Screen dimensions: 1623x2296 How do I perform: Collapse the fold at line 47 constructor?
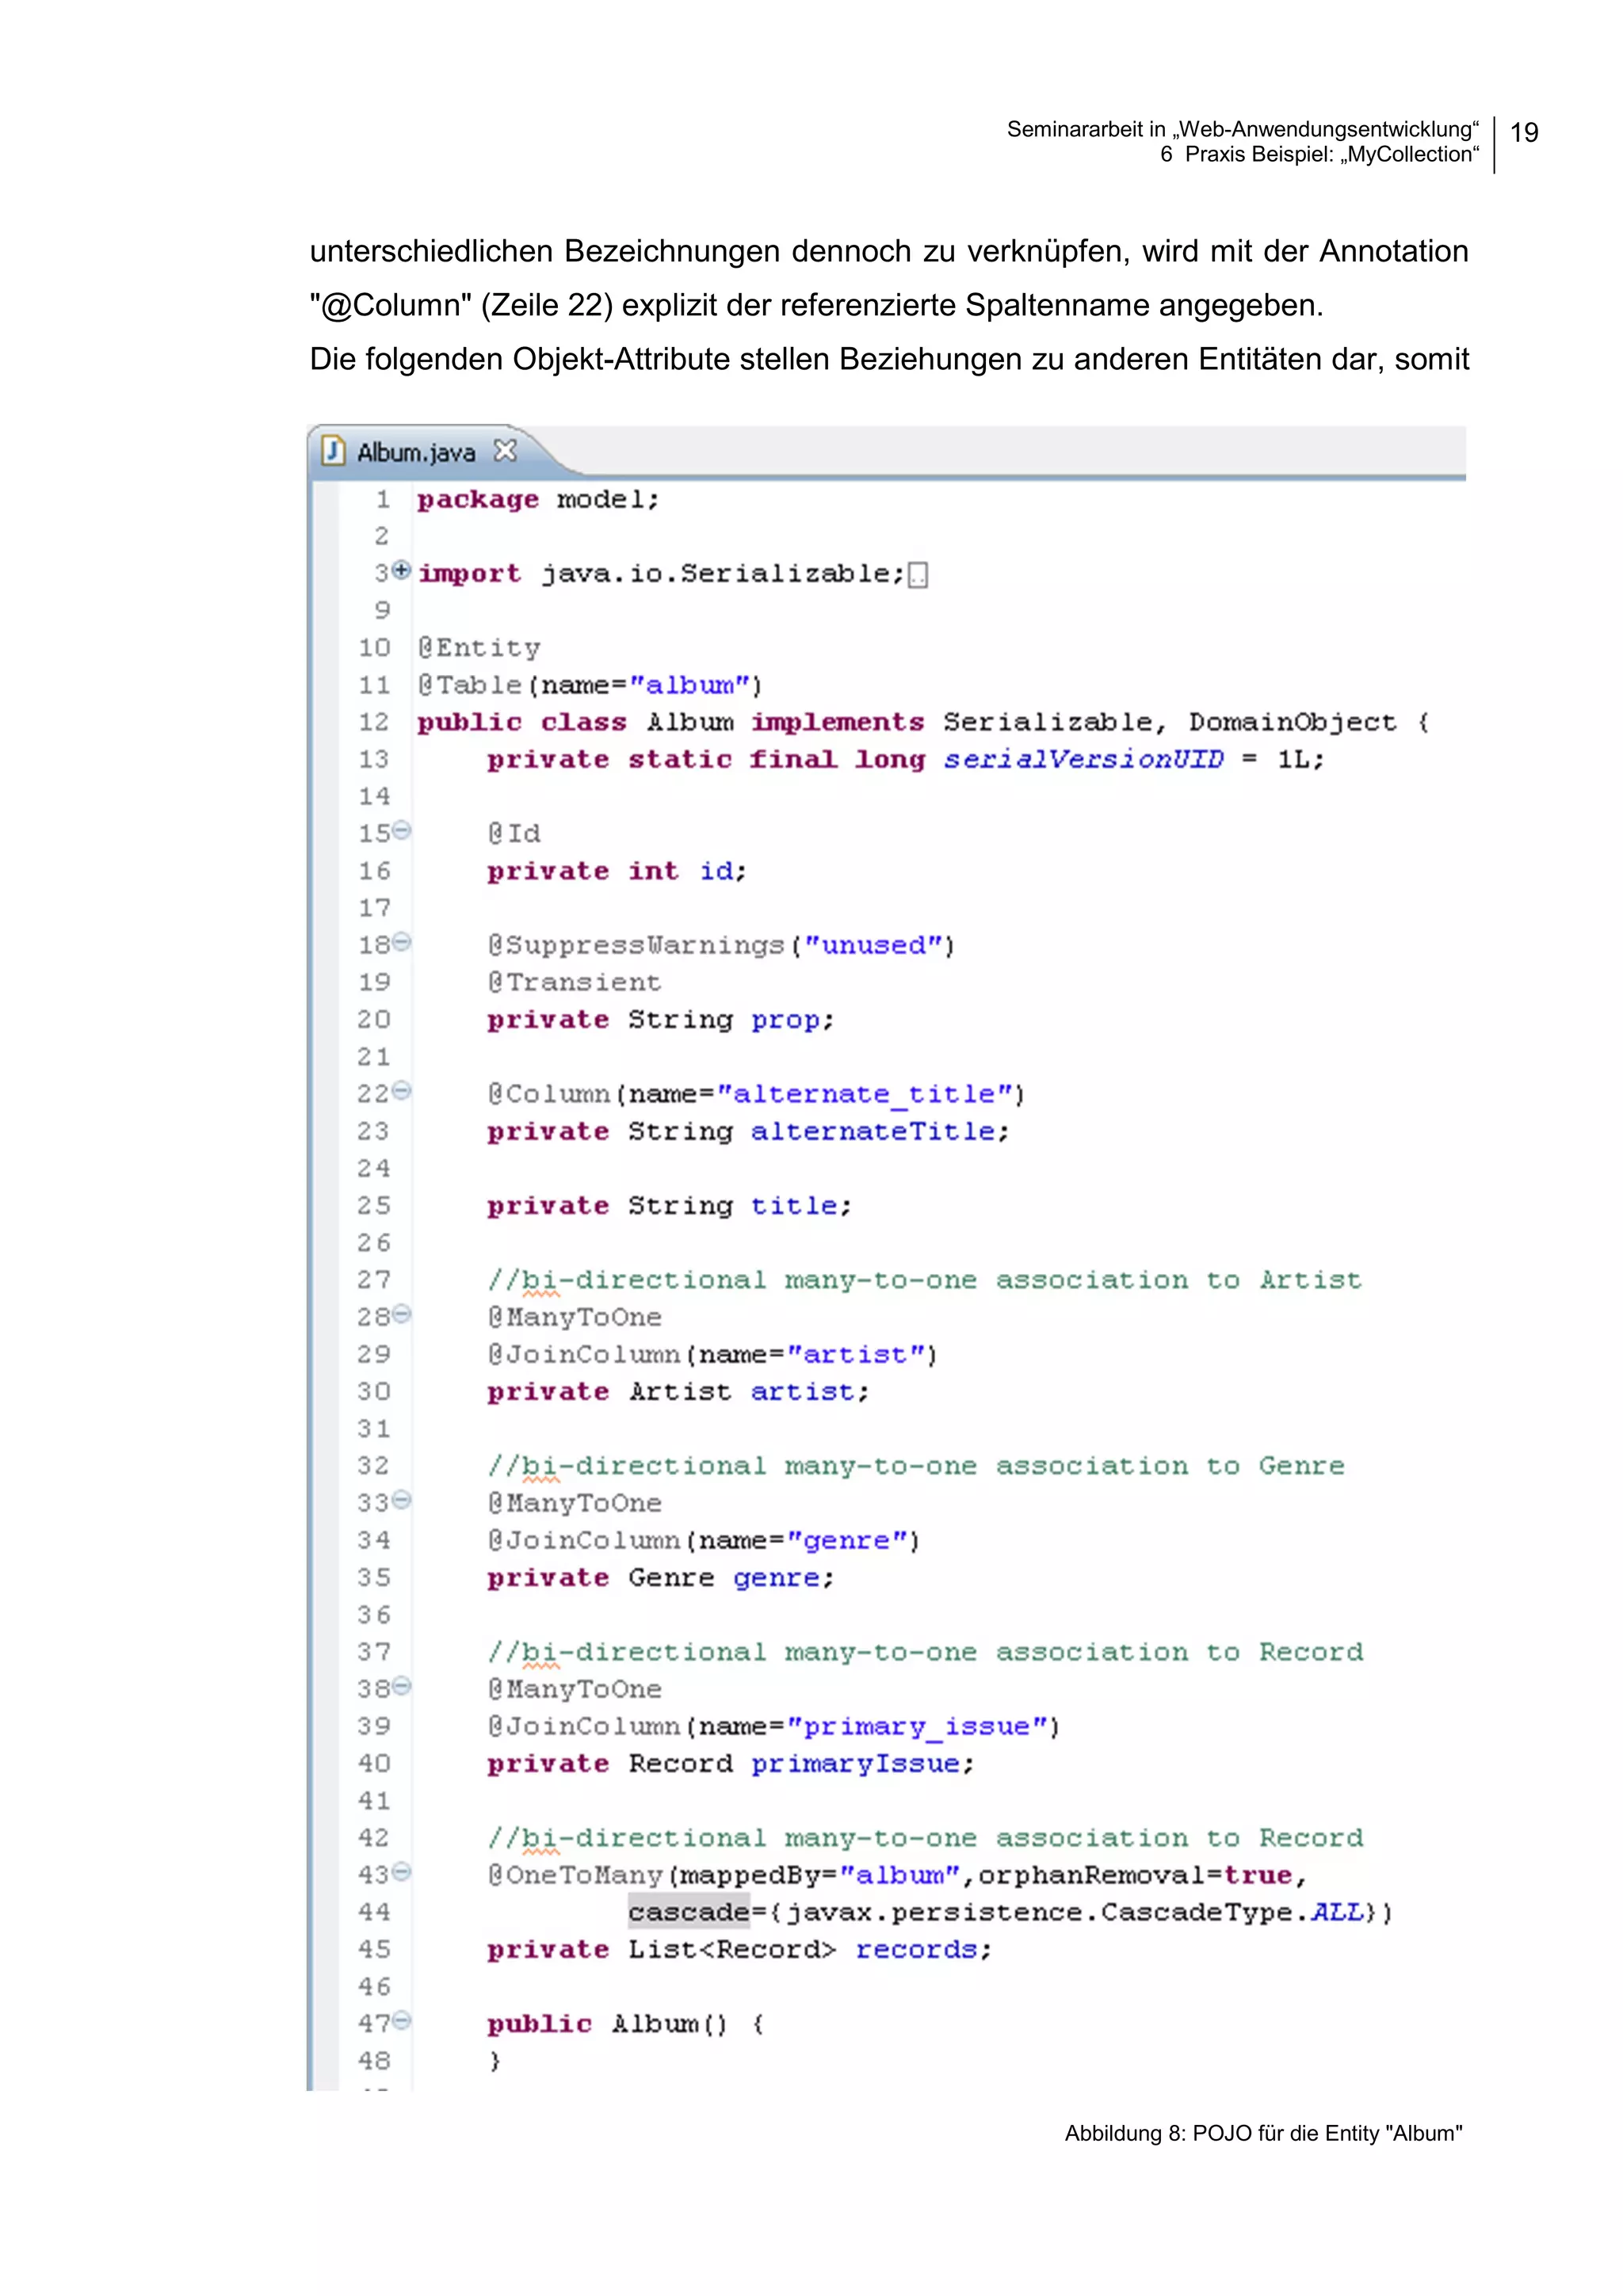[402, 2021]
